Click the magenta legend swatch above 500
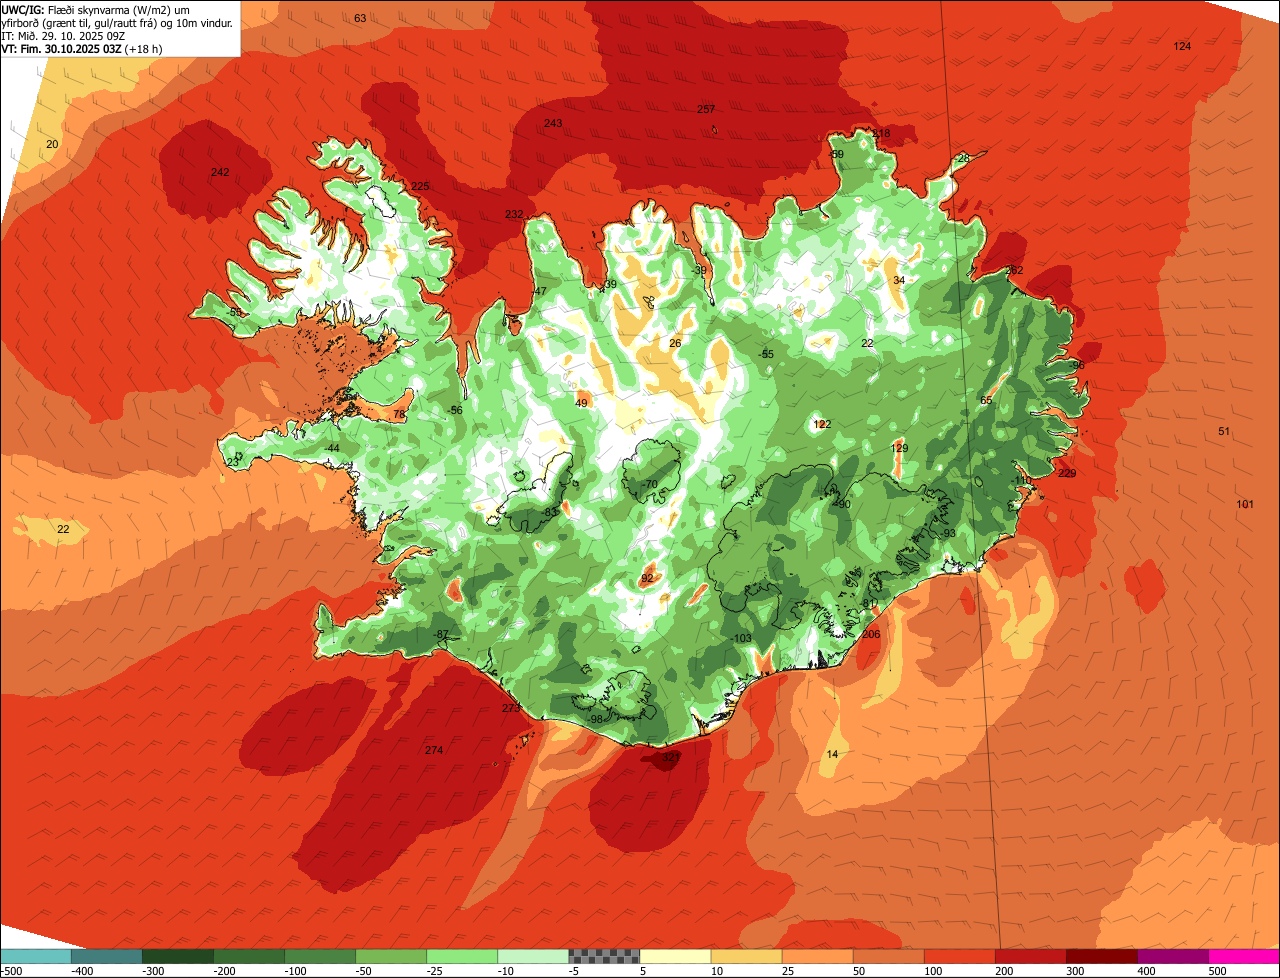 pos(1244,956)
